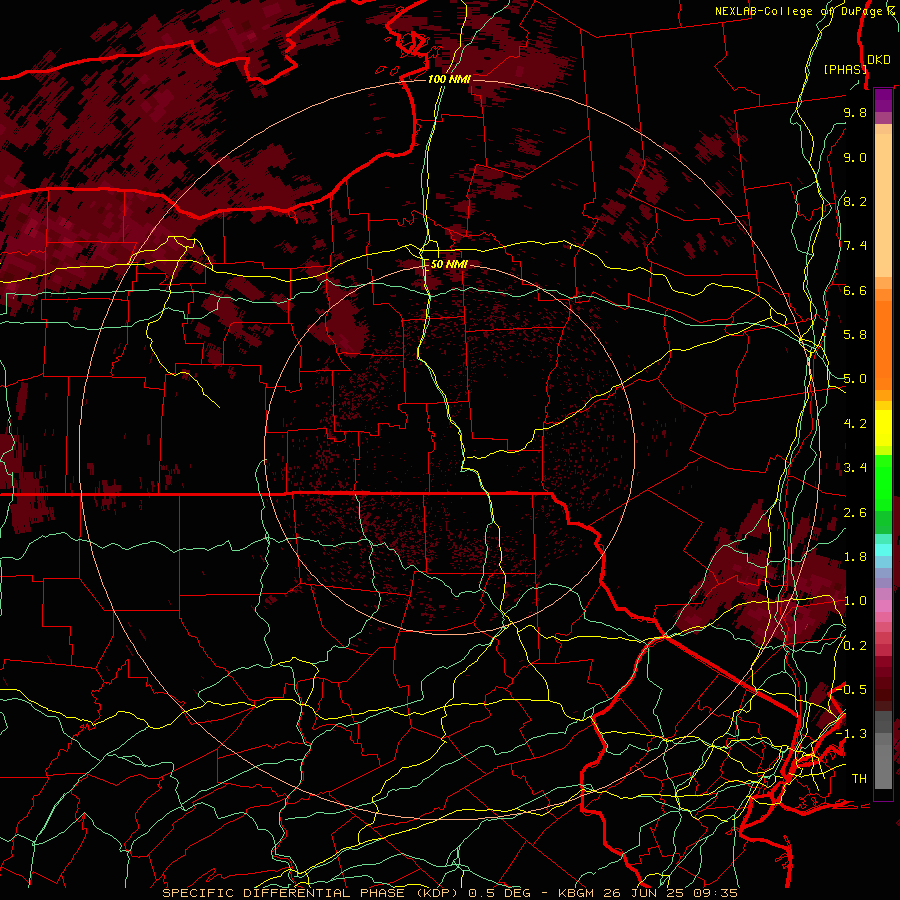This screenshot has width=900, height=900.
Task: Click the 6.6 value on the color scale
Action: [x=855, y=290]
